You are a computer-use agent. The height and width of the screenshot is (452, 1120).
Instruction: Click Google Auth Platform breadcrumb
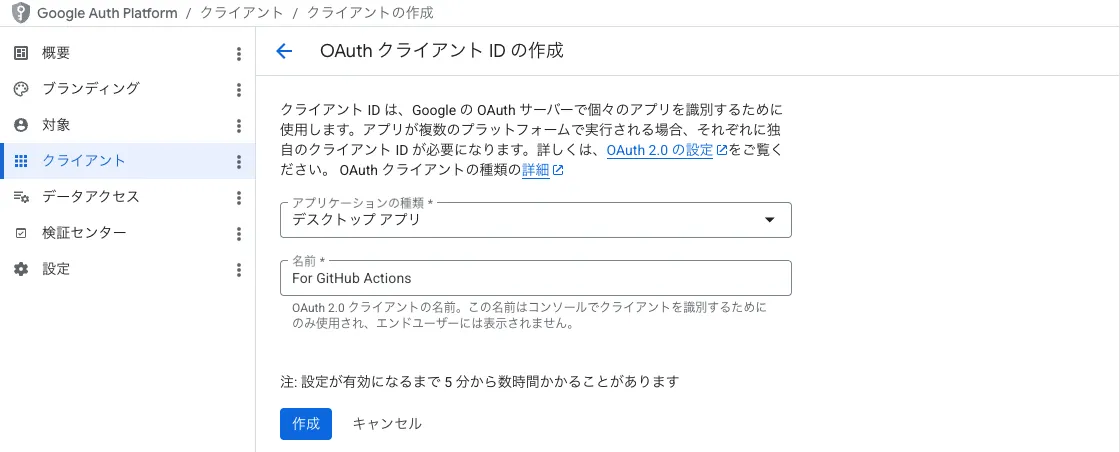107,13
